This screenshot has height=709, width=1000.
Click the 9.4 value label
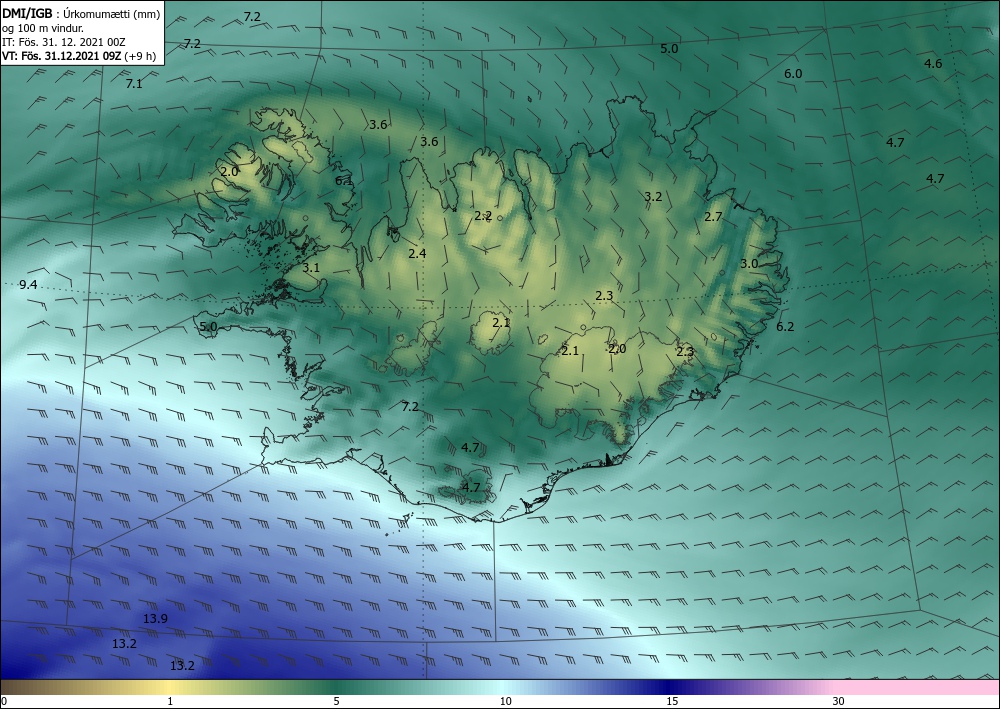coord(28,285)
